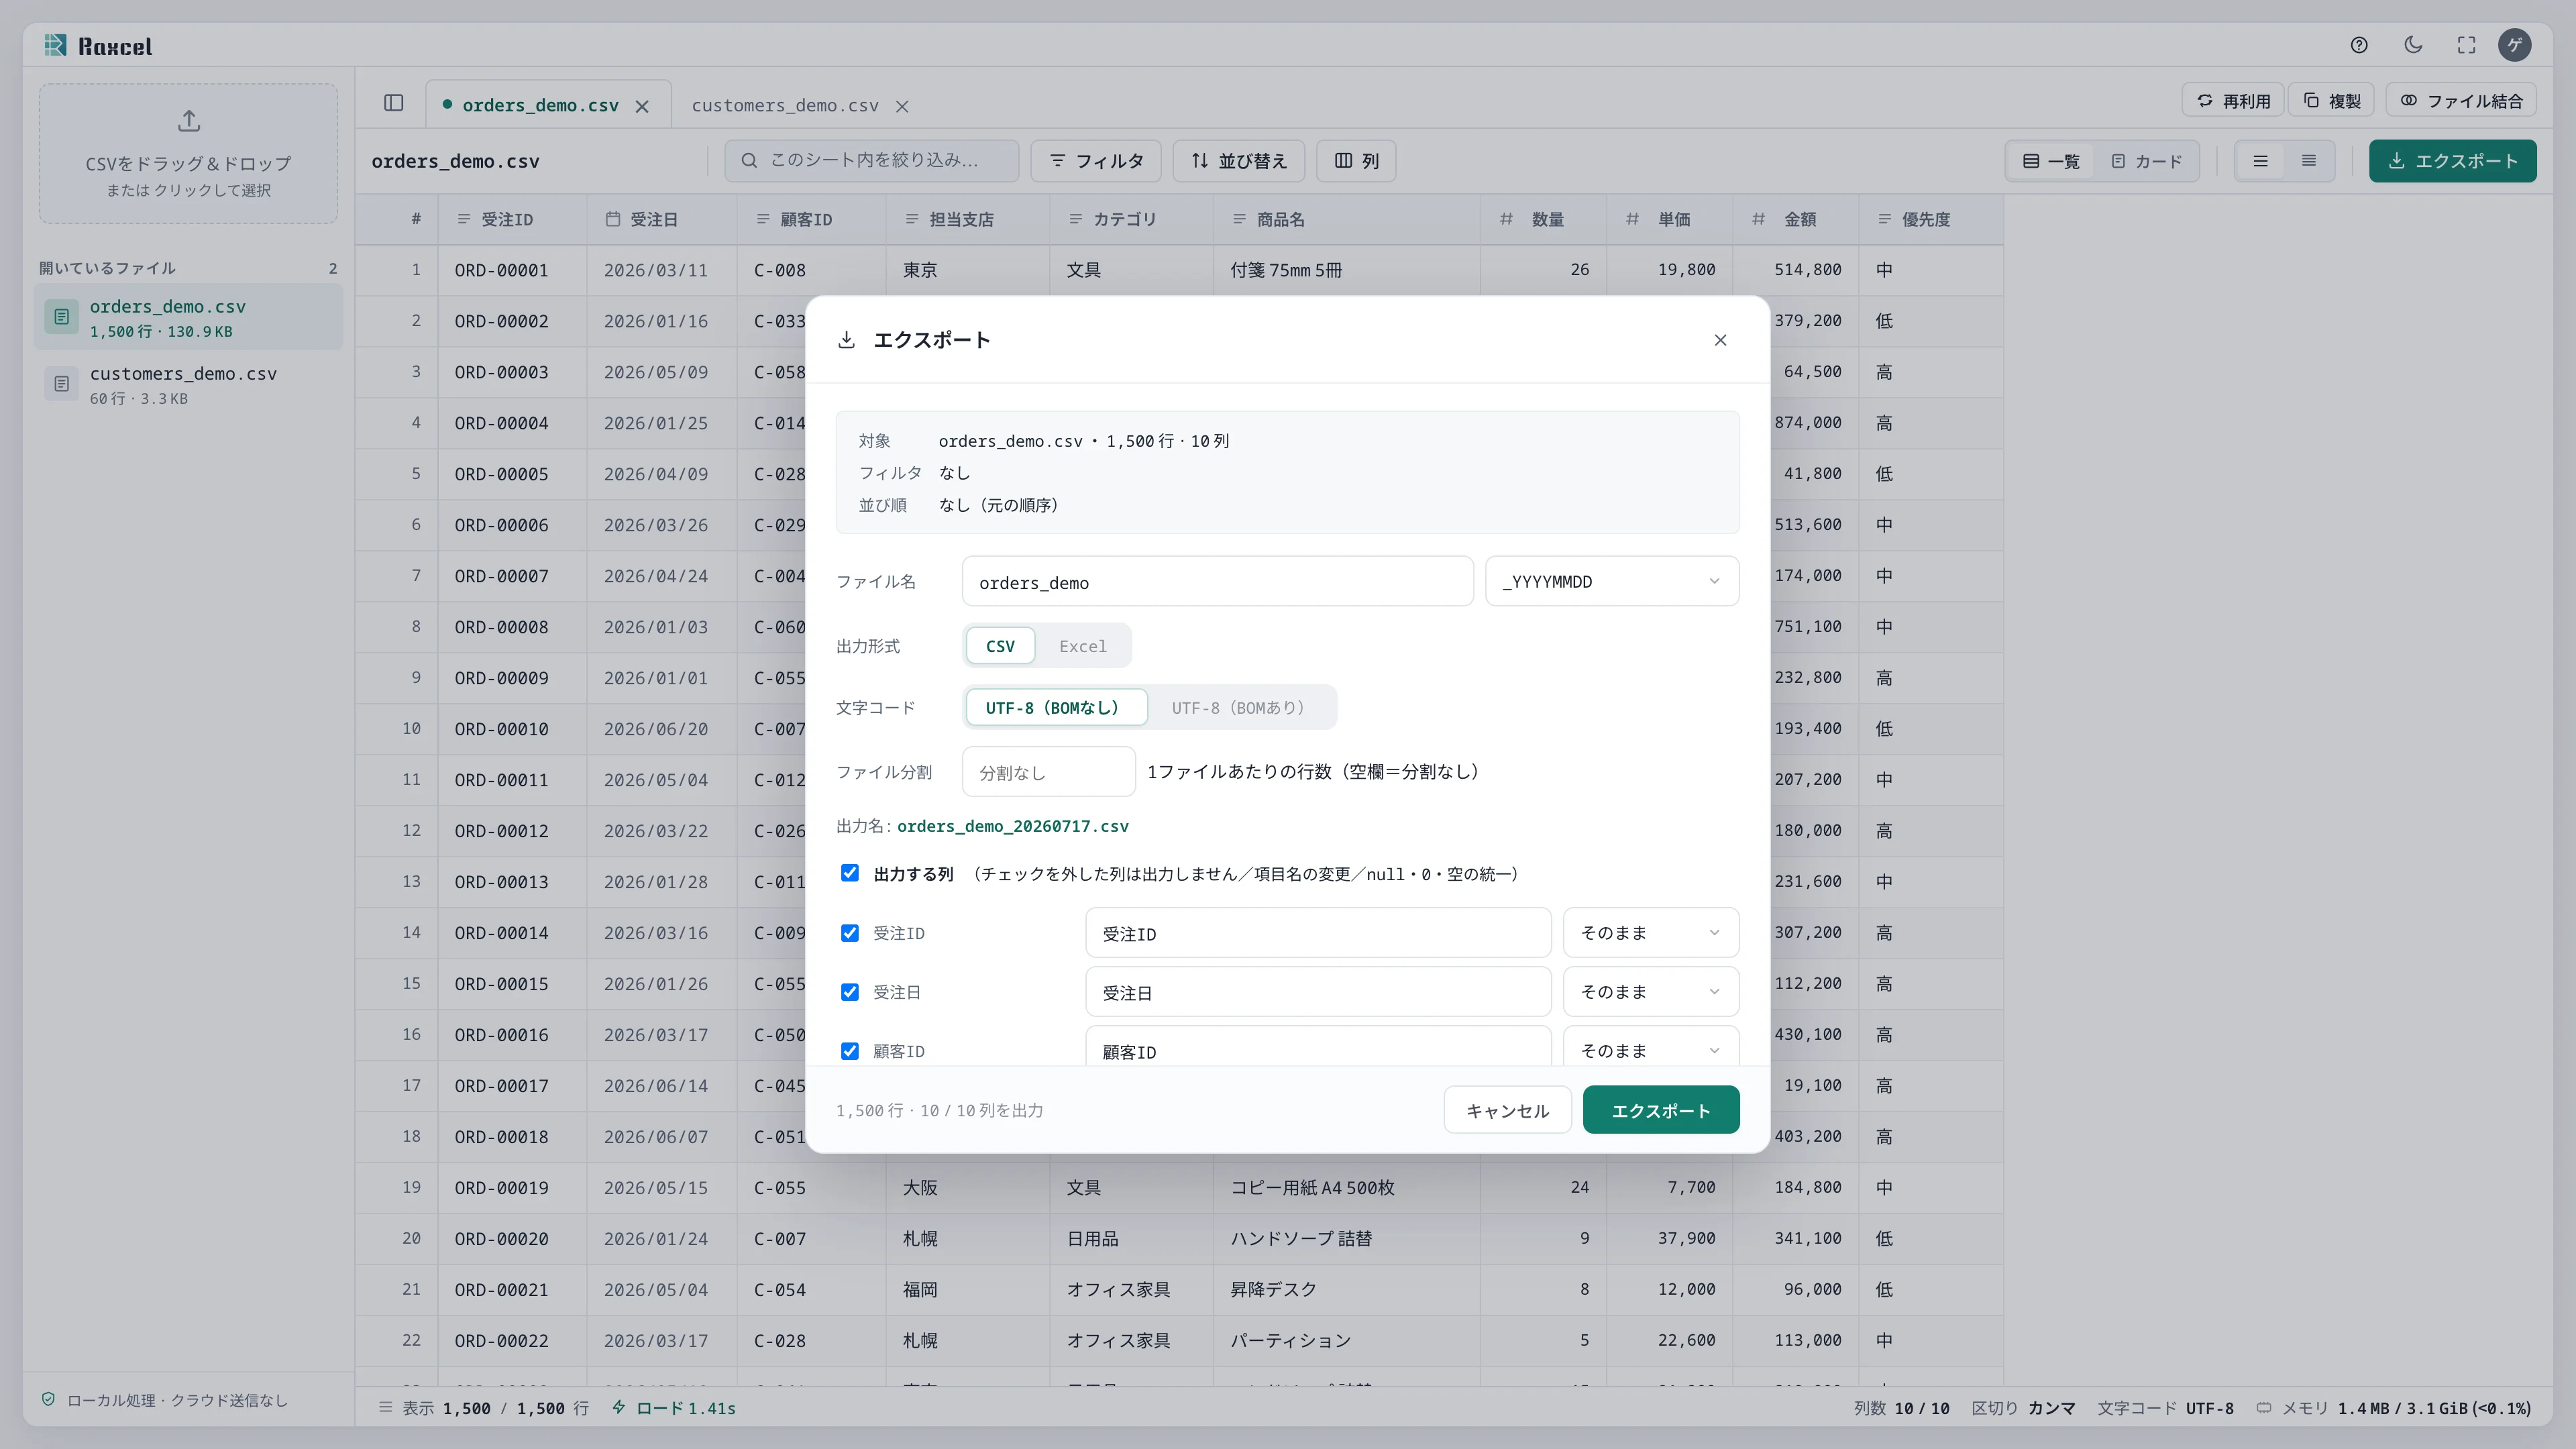Viewport: 2576px width, 1449px height.
Task: Open the user avatar menu
Action: click(2514, 45)
